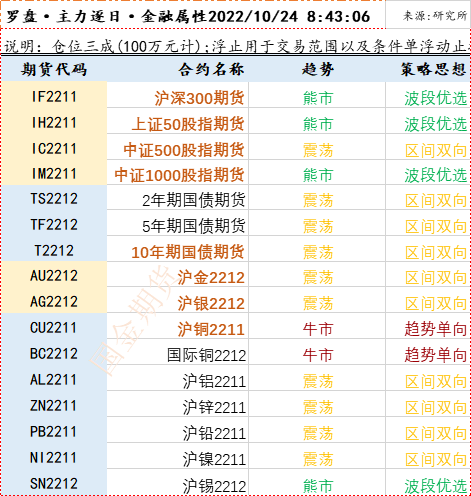
Task: Click 震荡 trend in AU2212 row
Action: point(318,278)
